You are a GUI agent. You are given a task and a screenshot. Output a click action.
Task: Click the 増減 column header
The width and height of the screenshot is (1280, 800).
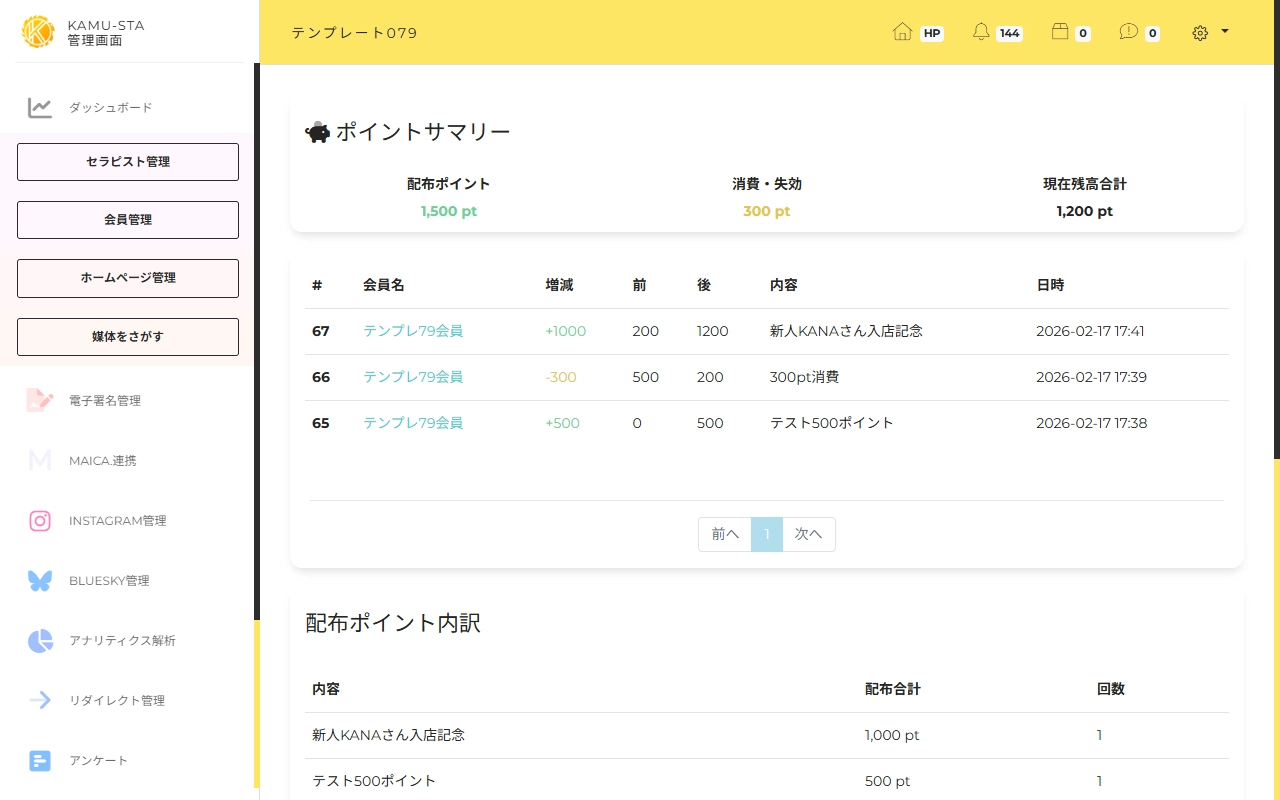(x=559, y=285)
